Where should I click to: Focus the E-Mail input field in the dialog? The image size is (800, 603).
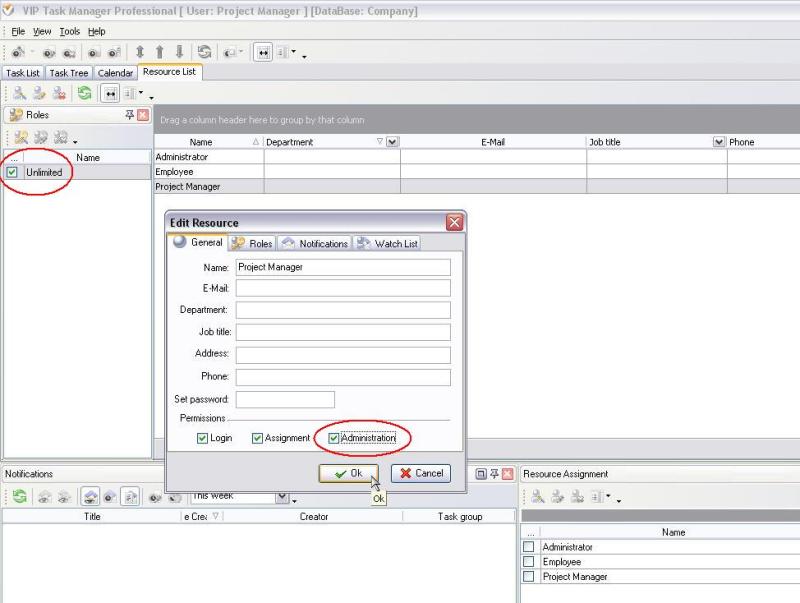point(343,288)
